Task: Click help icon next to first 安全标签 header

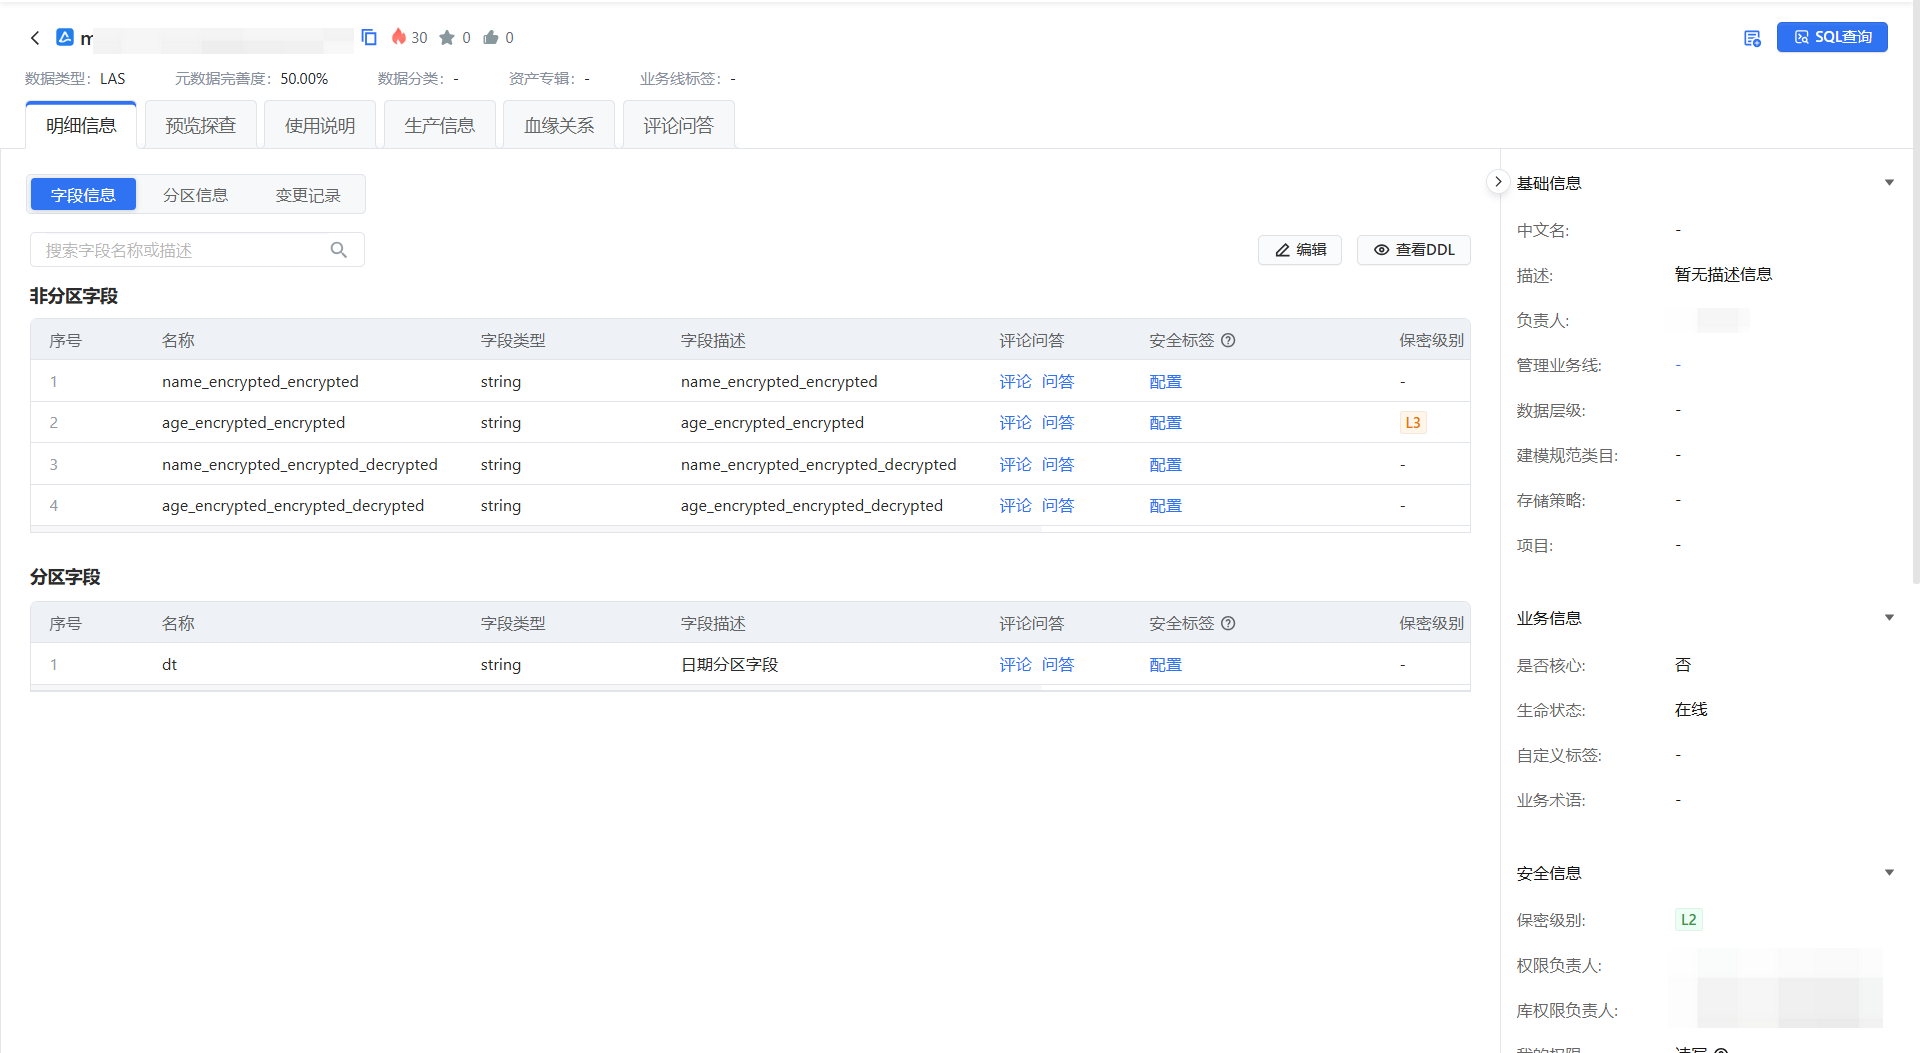Action: coord(1229,341)
